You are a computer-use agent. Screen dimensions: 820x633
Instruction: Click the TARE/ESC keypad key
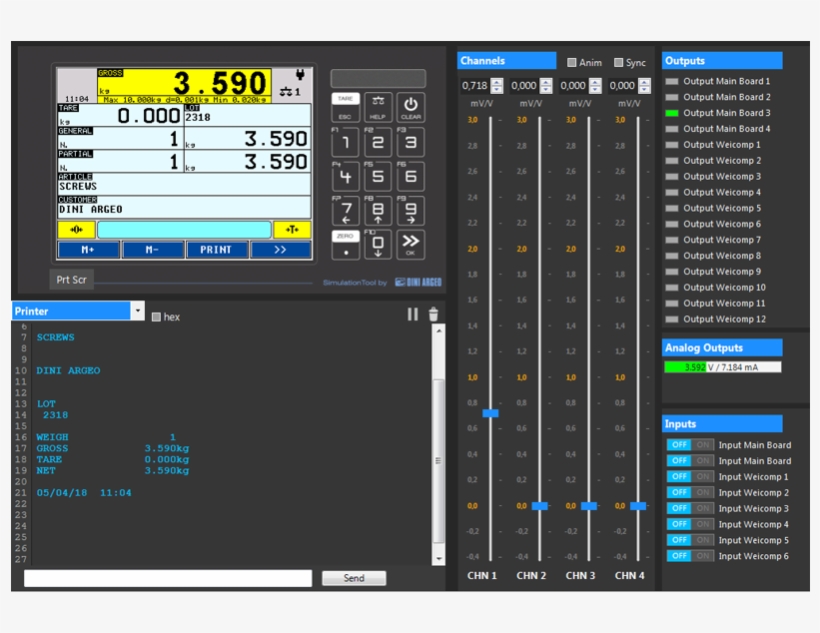pyautogui.click(x=345, y=107)
